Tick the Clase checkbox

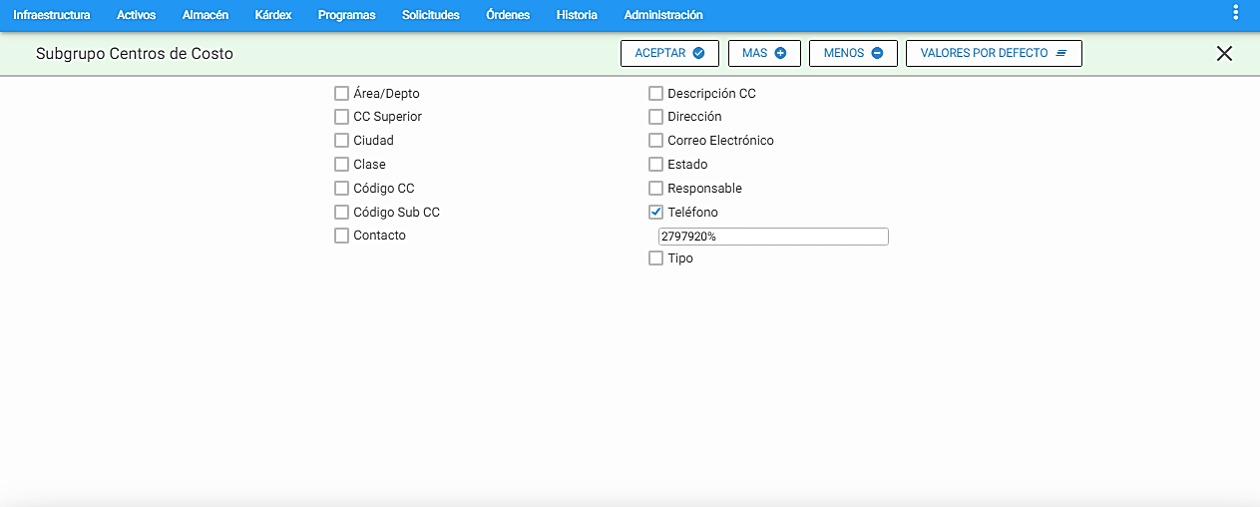[x=342, y=165]
